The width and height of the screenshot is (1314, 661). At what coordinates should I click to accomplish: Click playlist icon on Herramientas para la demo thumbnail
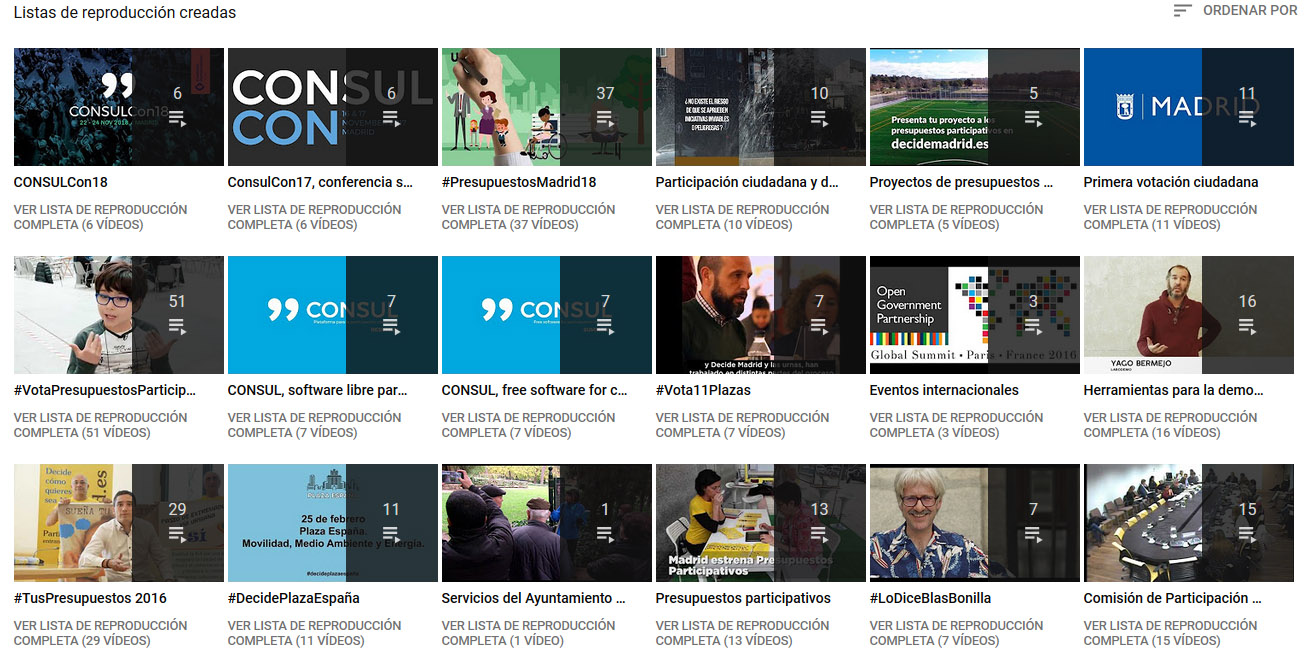coord(1247,326)
